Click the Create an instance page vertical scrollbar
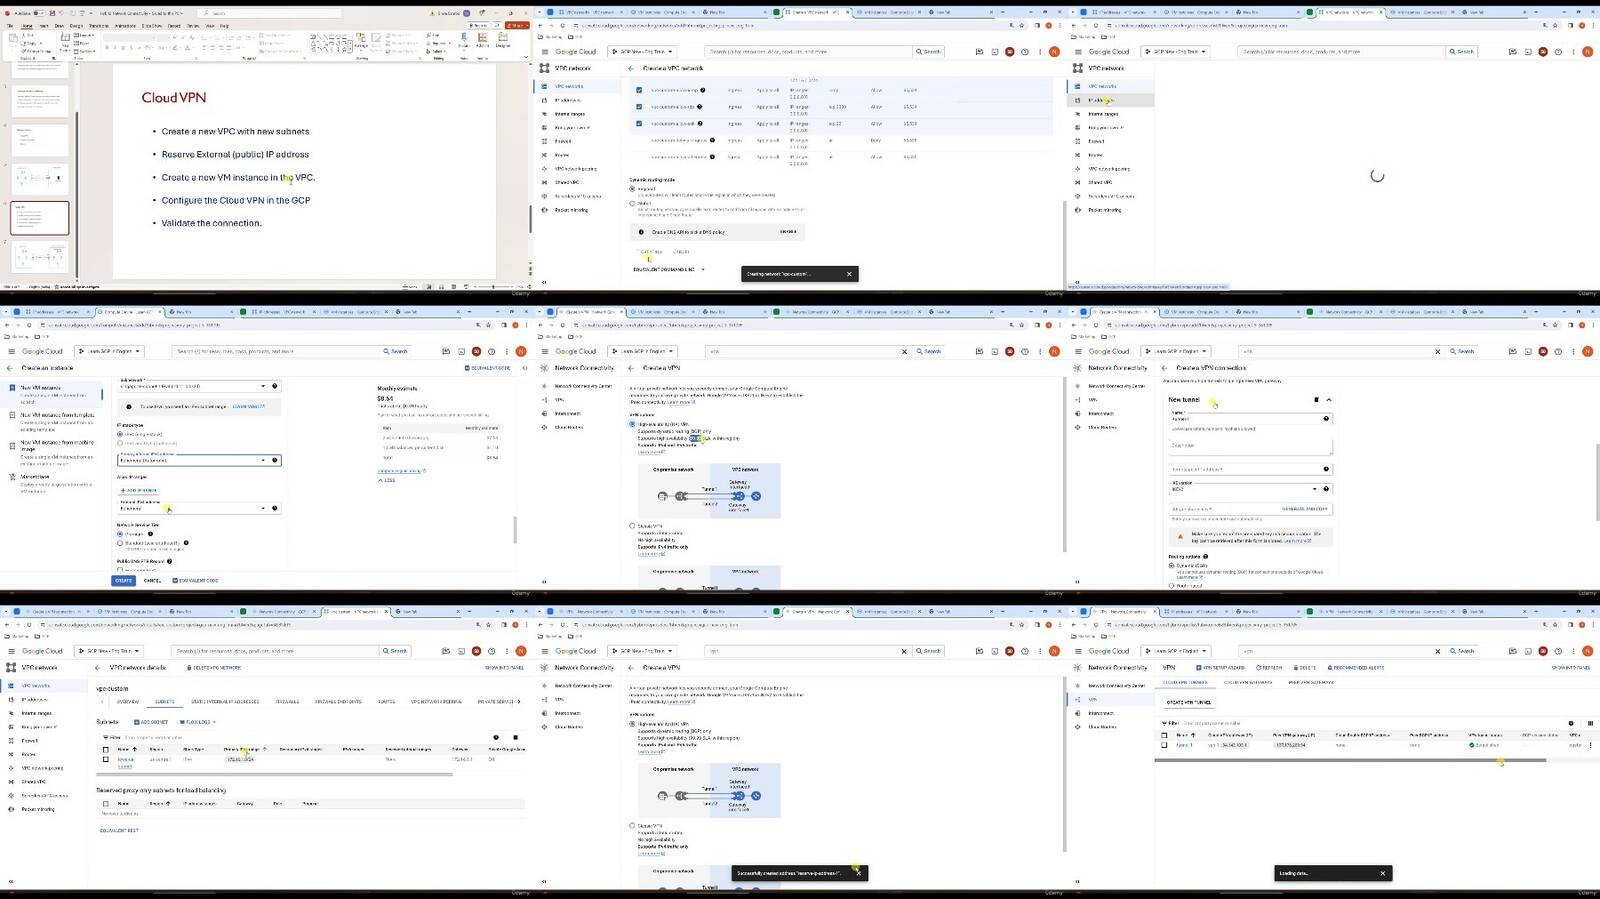This screenshot has height=899, width=1600. [x=516, y=530]
